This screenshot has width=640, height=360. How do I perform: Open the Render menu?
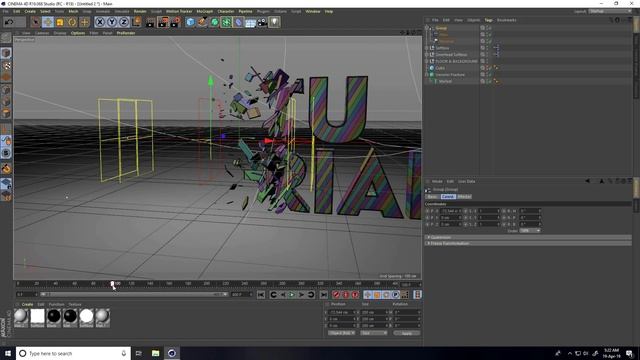pyautogui.click(x=140, y=11)
